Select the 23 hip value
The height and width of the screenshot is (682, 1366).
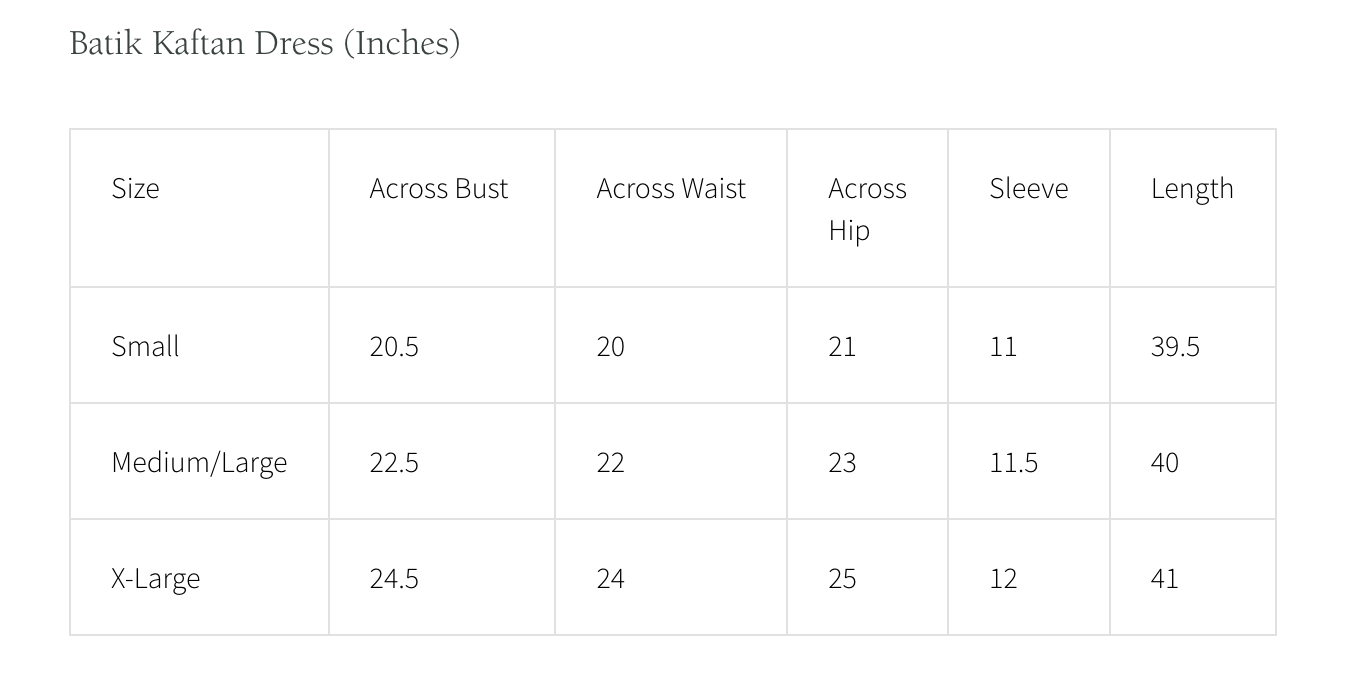click(842, 462)
